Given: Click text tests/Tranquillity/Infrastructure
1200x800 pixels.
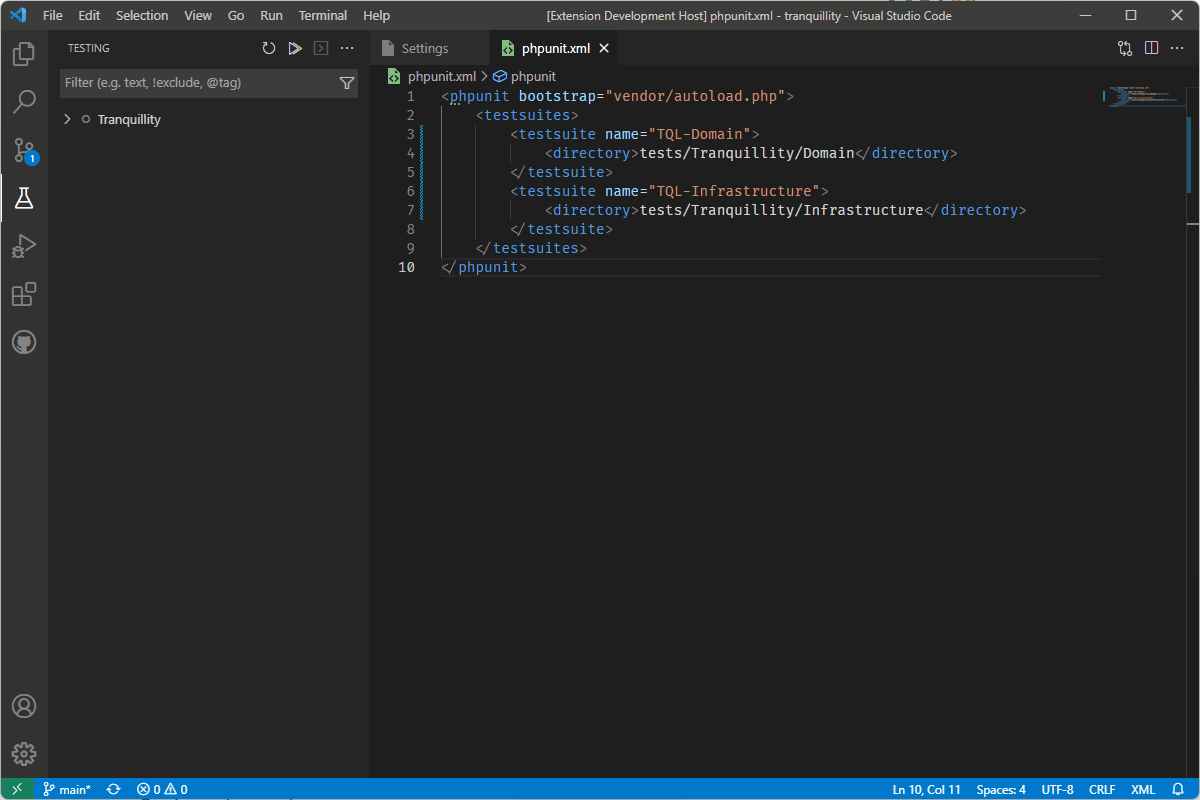Looking at the screenshot, I should 781,210.
